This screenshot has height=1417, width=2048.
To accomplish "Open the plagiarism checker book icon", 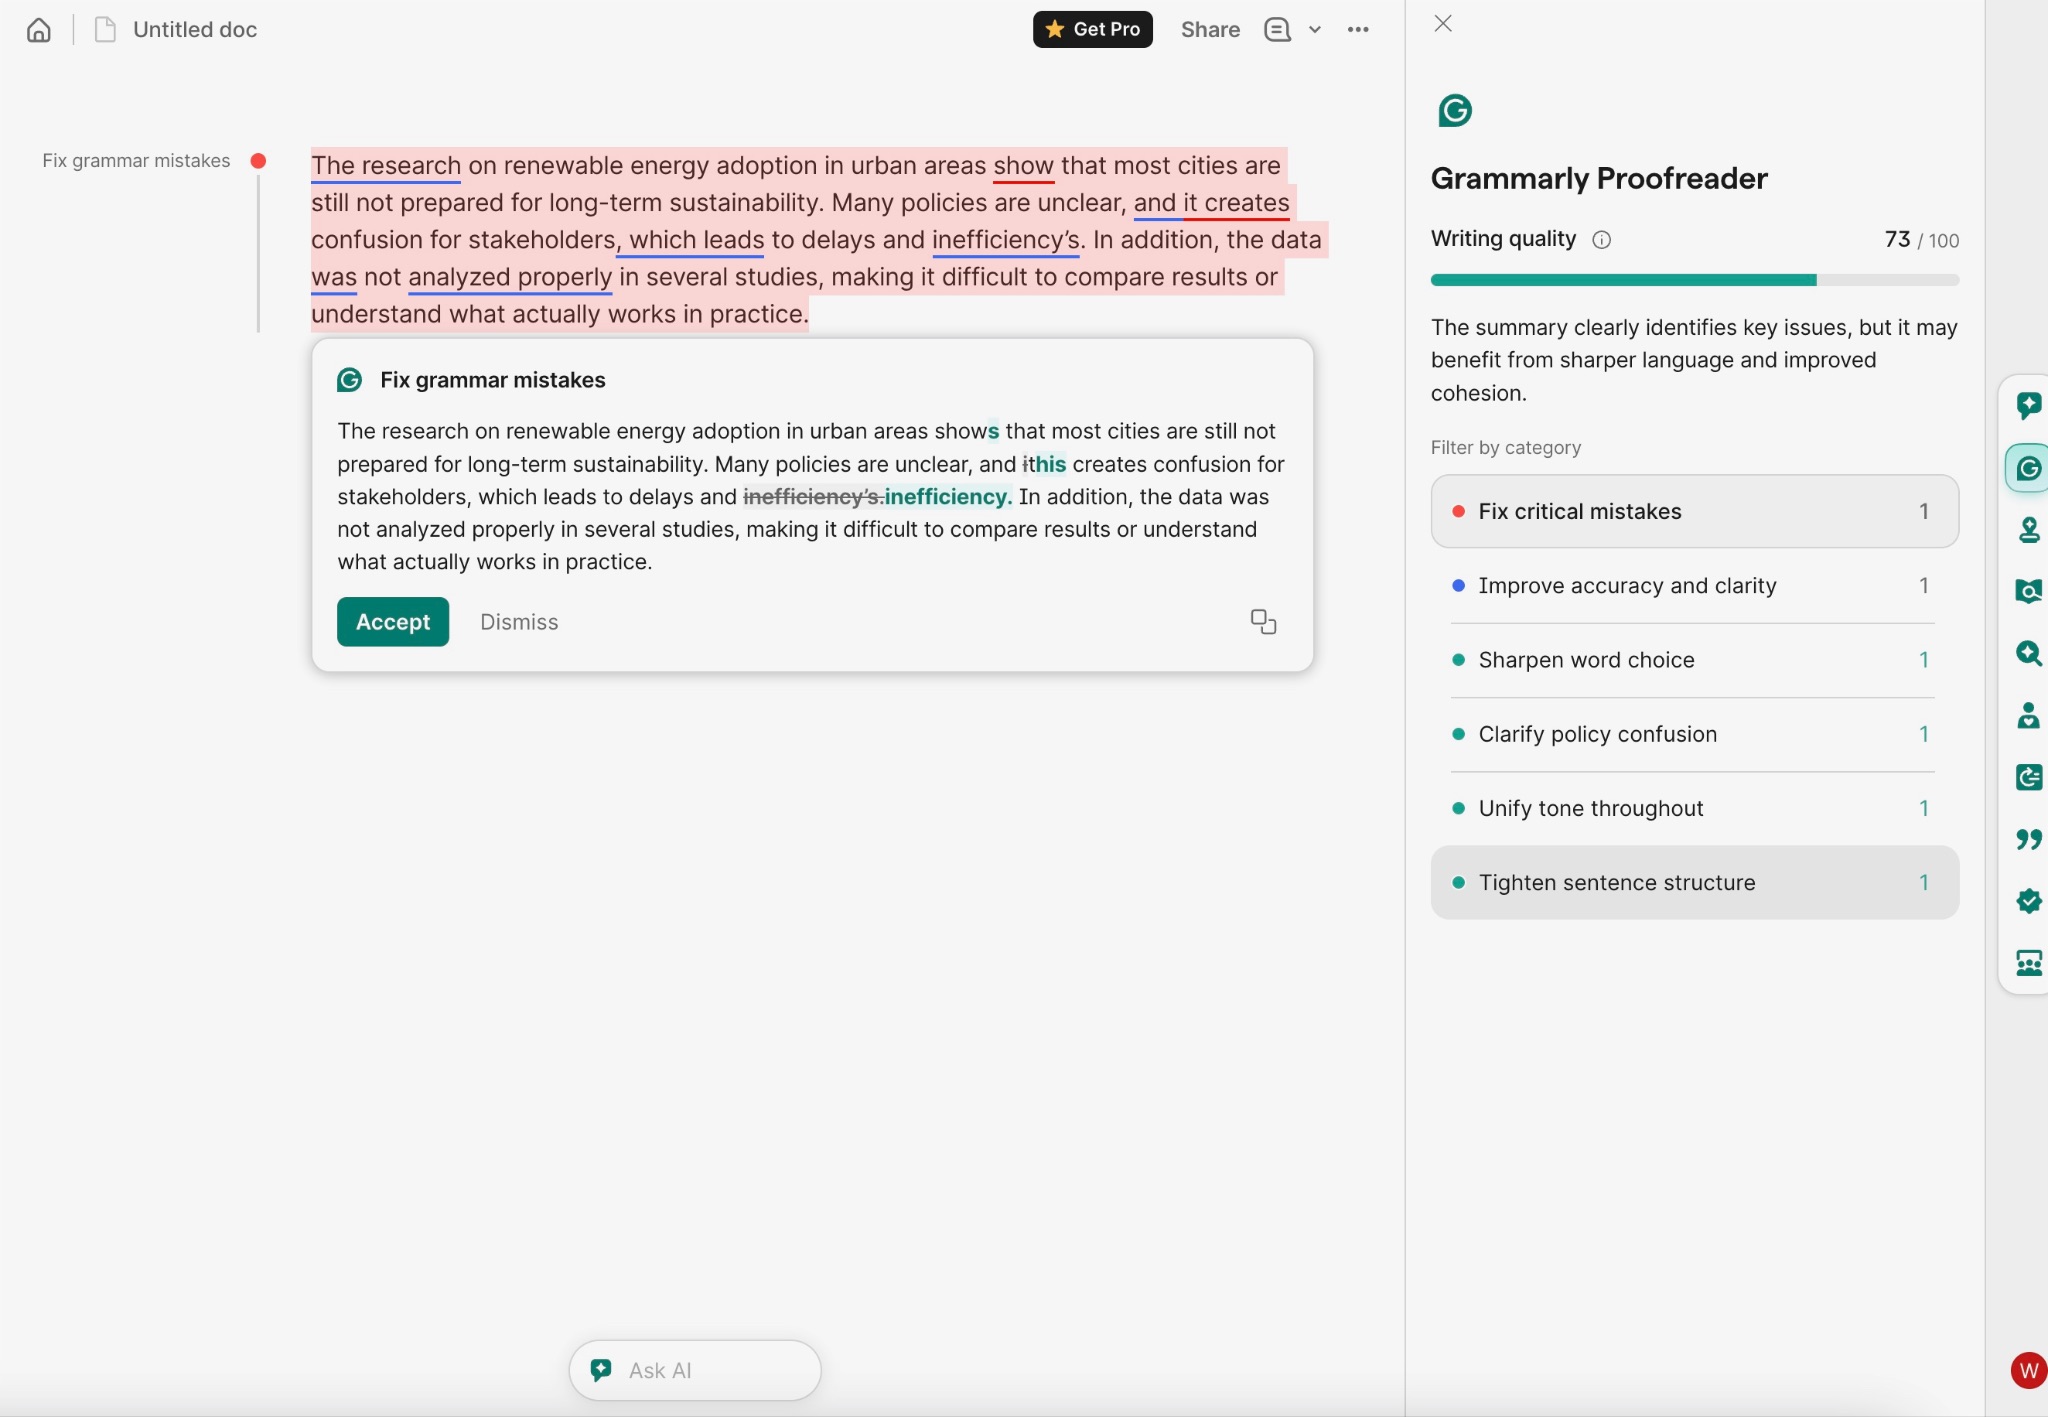I will (2029, 591).
